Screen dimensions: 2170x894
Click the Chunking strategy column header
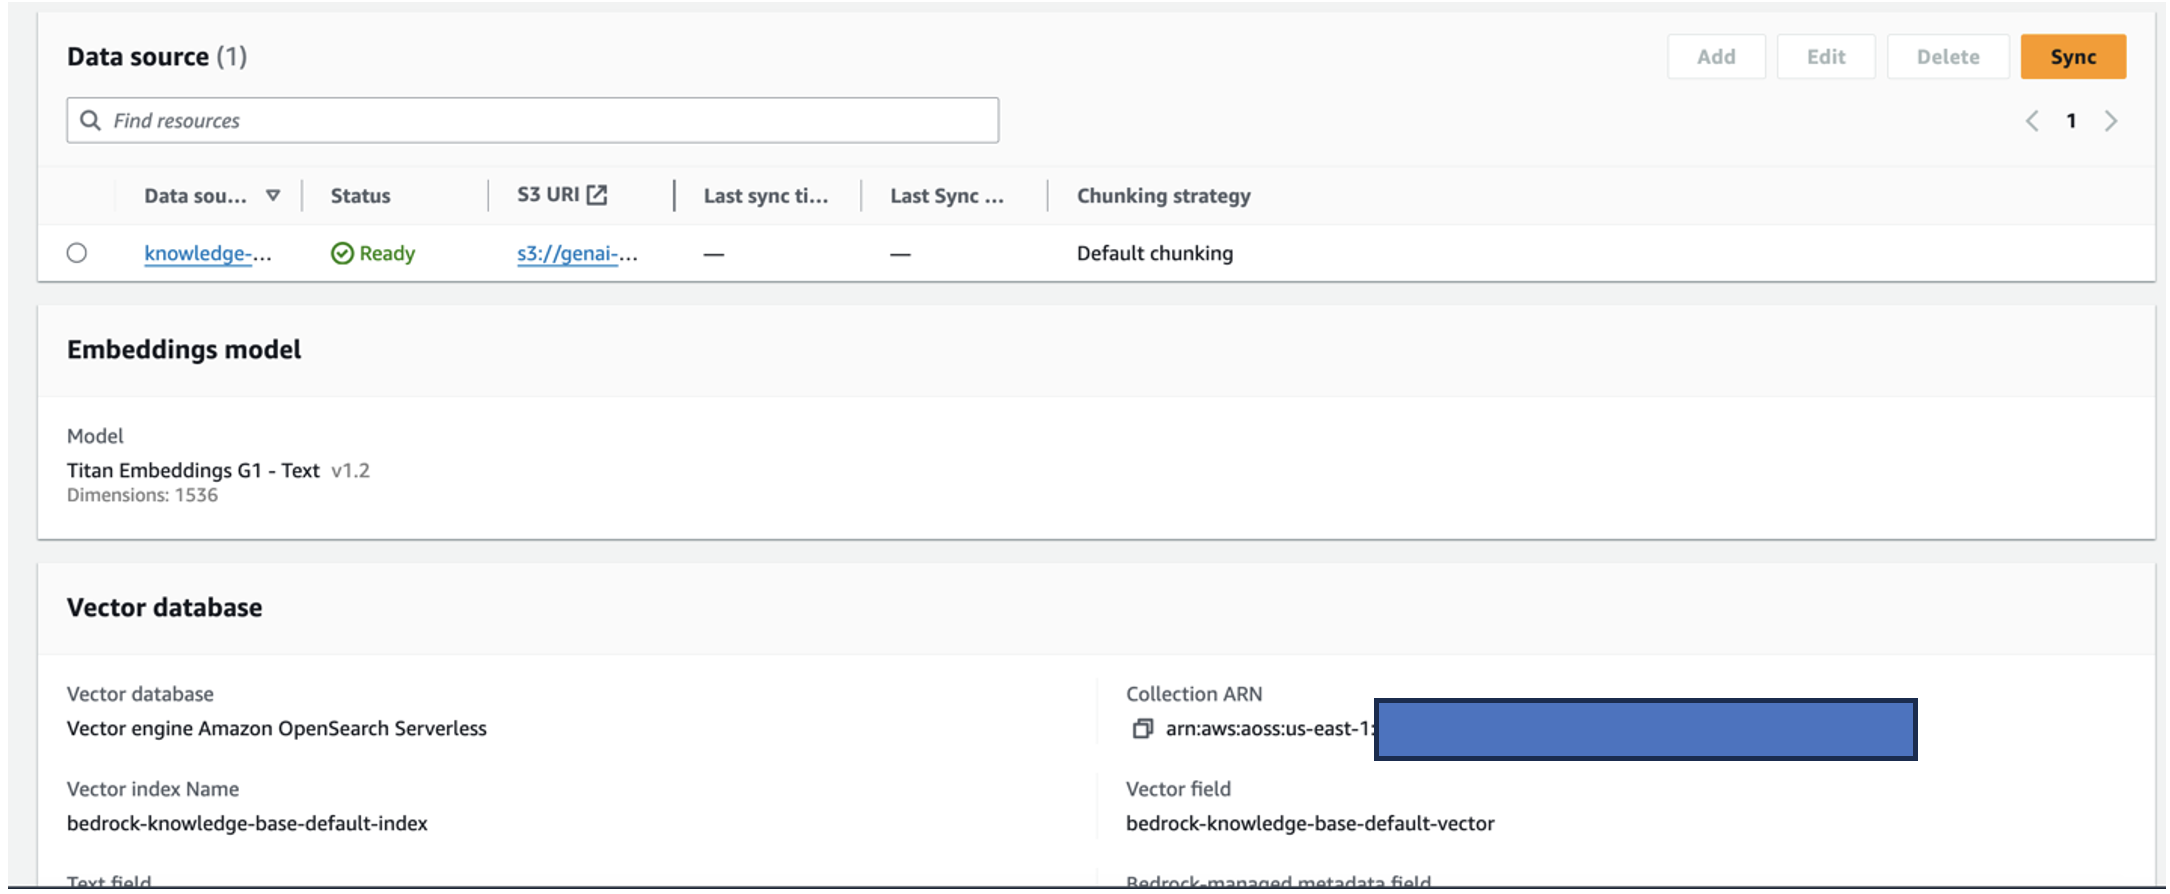click(x=1163, y=196)
